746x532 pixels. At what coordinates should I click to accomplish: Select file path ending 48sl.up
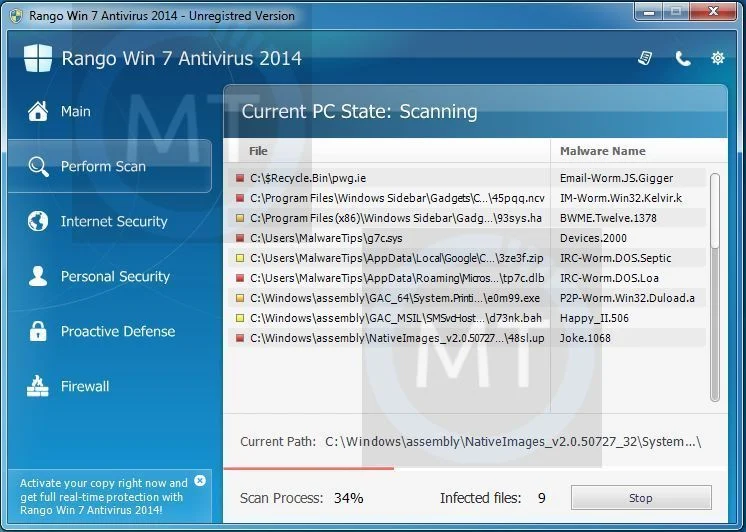pos(397,338)
